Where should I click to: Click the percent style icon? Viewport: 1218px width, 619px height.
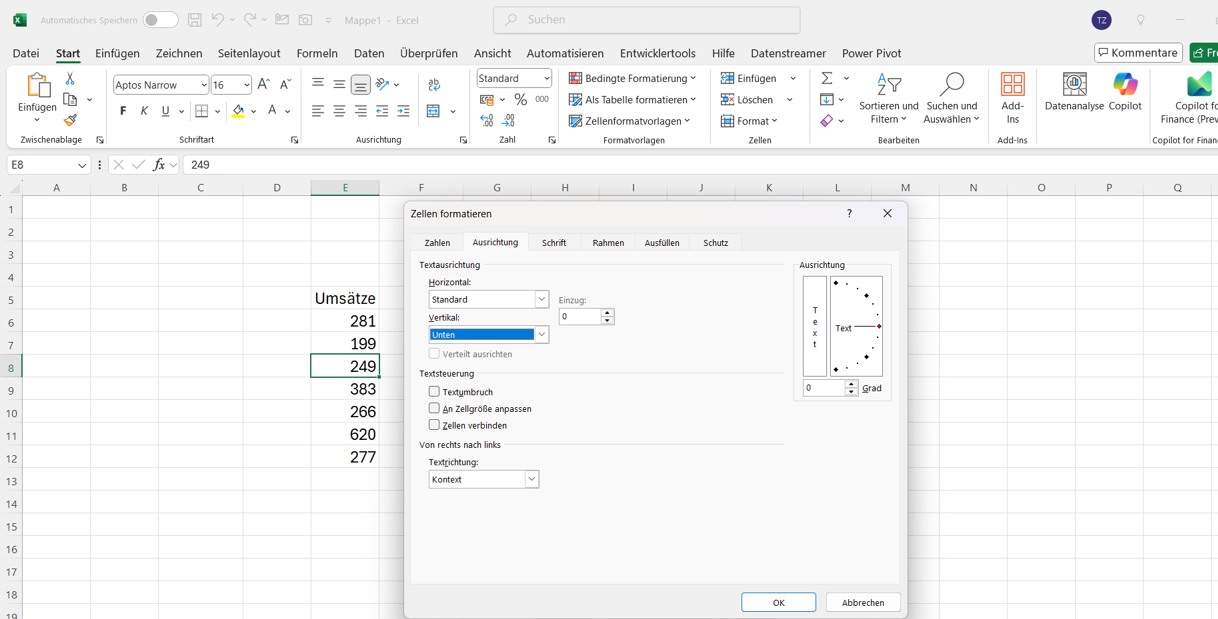click(520, 99)
